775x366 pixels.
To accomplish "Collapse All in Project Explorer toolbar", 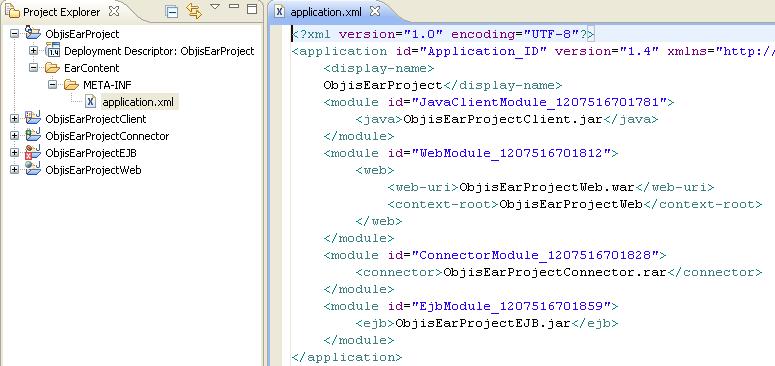I will [x=171, y=12].
